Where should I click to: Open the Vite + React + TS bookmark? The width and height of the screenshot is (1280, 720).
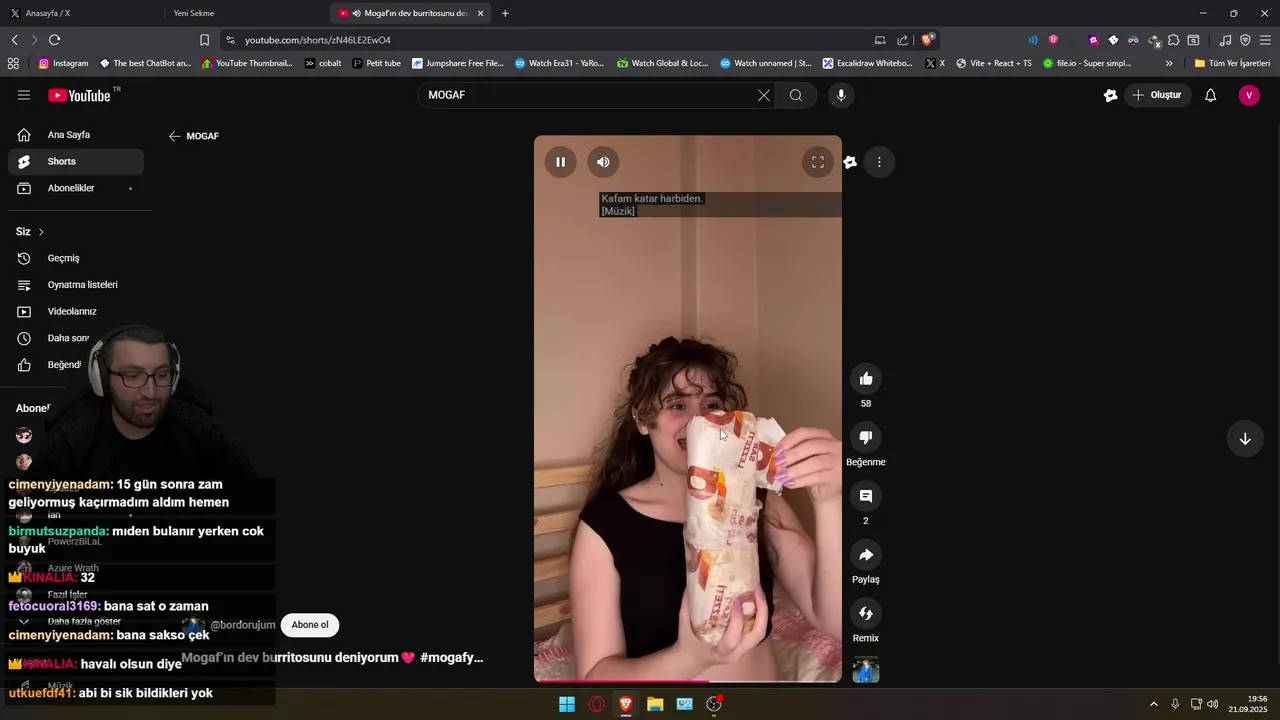pyautogui.click(x=994, y=63)
